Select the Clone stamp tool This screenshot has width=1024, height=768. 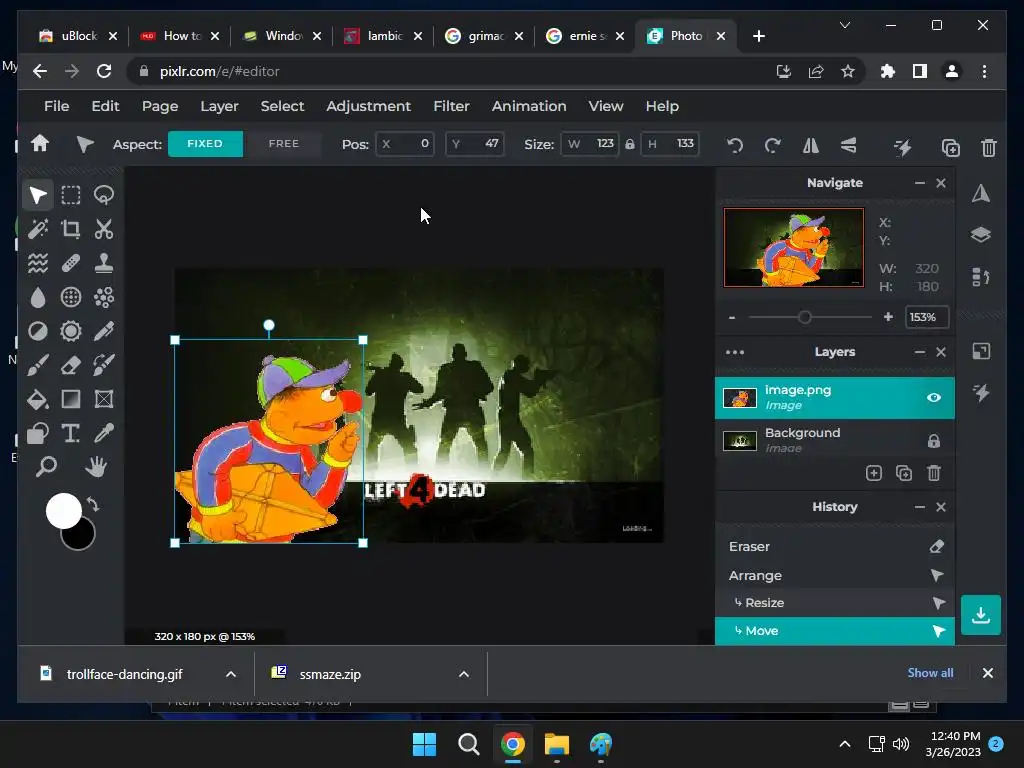[104, 263]
